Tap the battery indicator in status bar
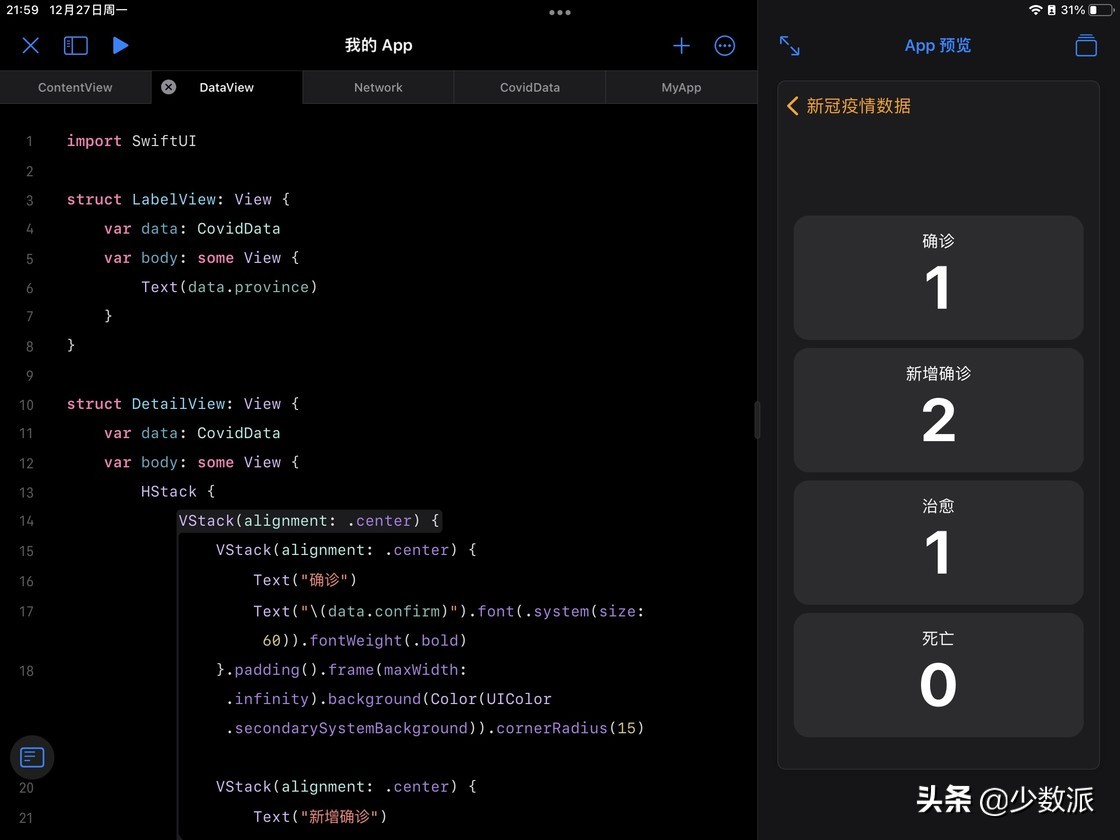The height and width of the screenshot is (840, 1120). (x=1100, y=10)
